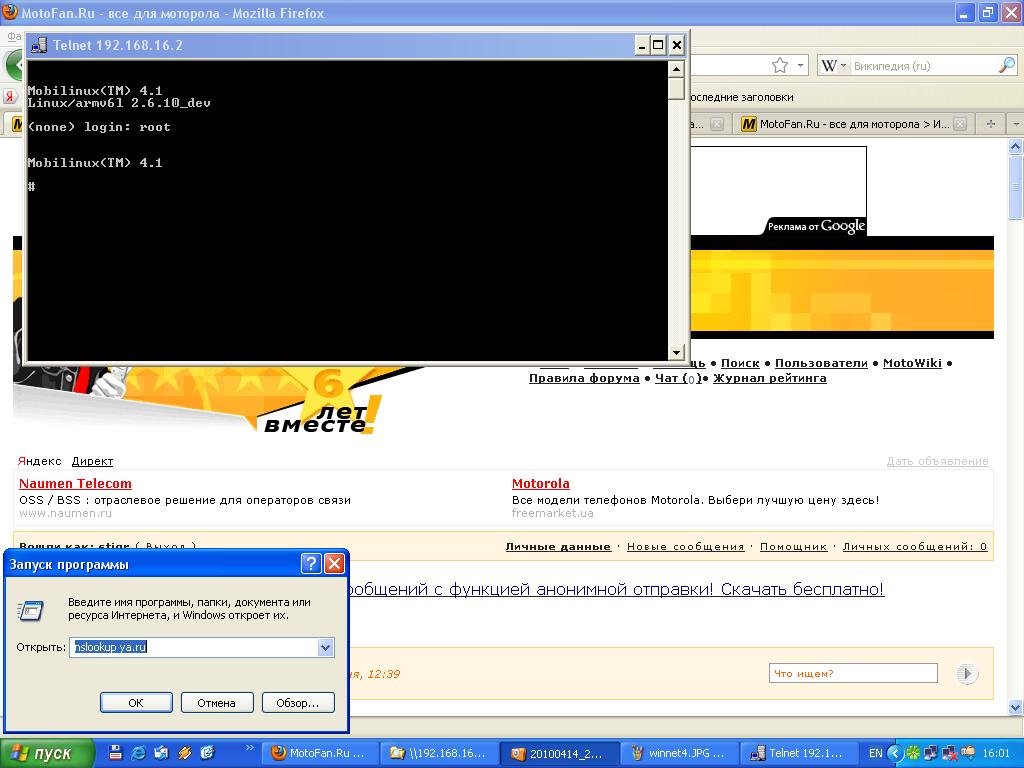Open the Поиск link on the forum
The image size is (1024, 768).
740,363
